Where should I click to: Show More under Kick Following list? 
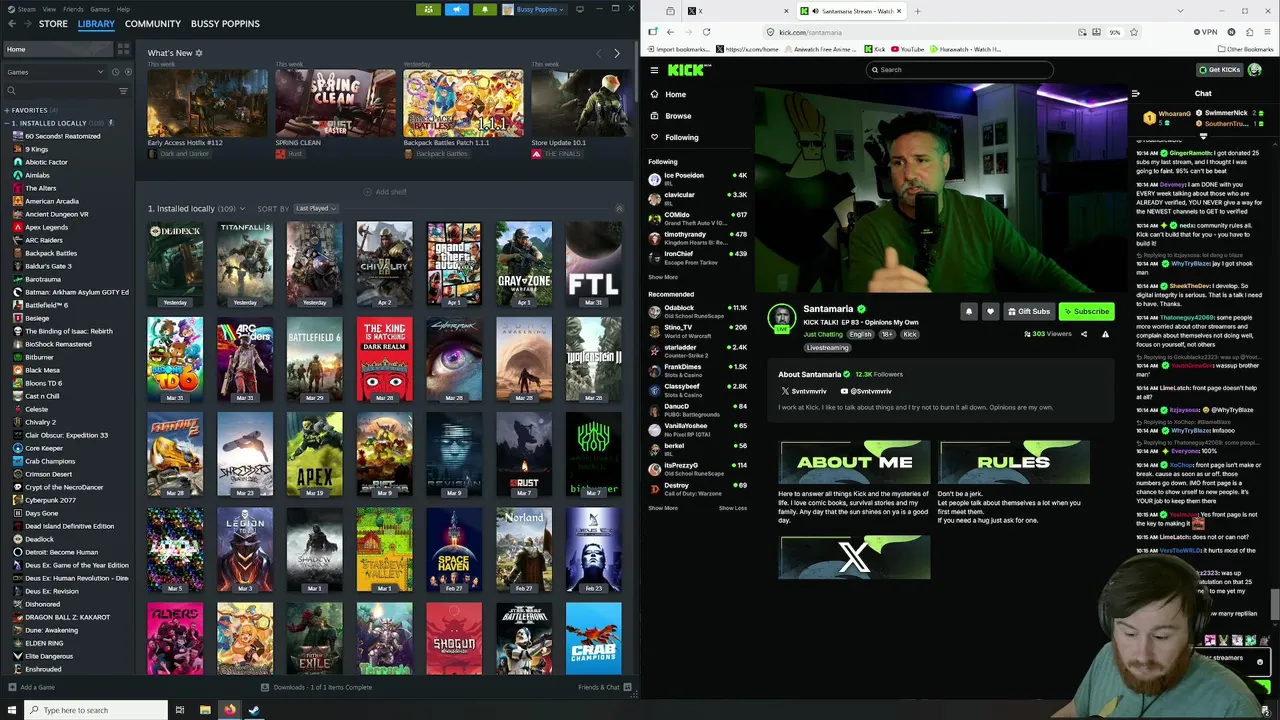point(663,277)
